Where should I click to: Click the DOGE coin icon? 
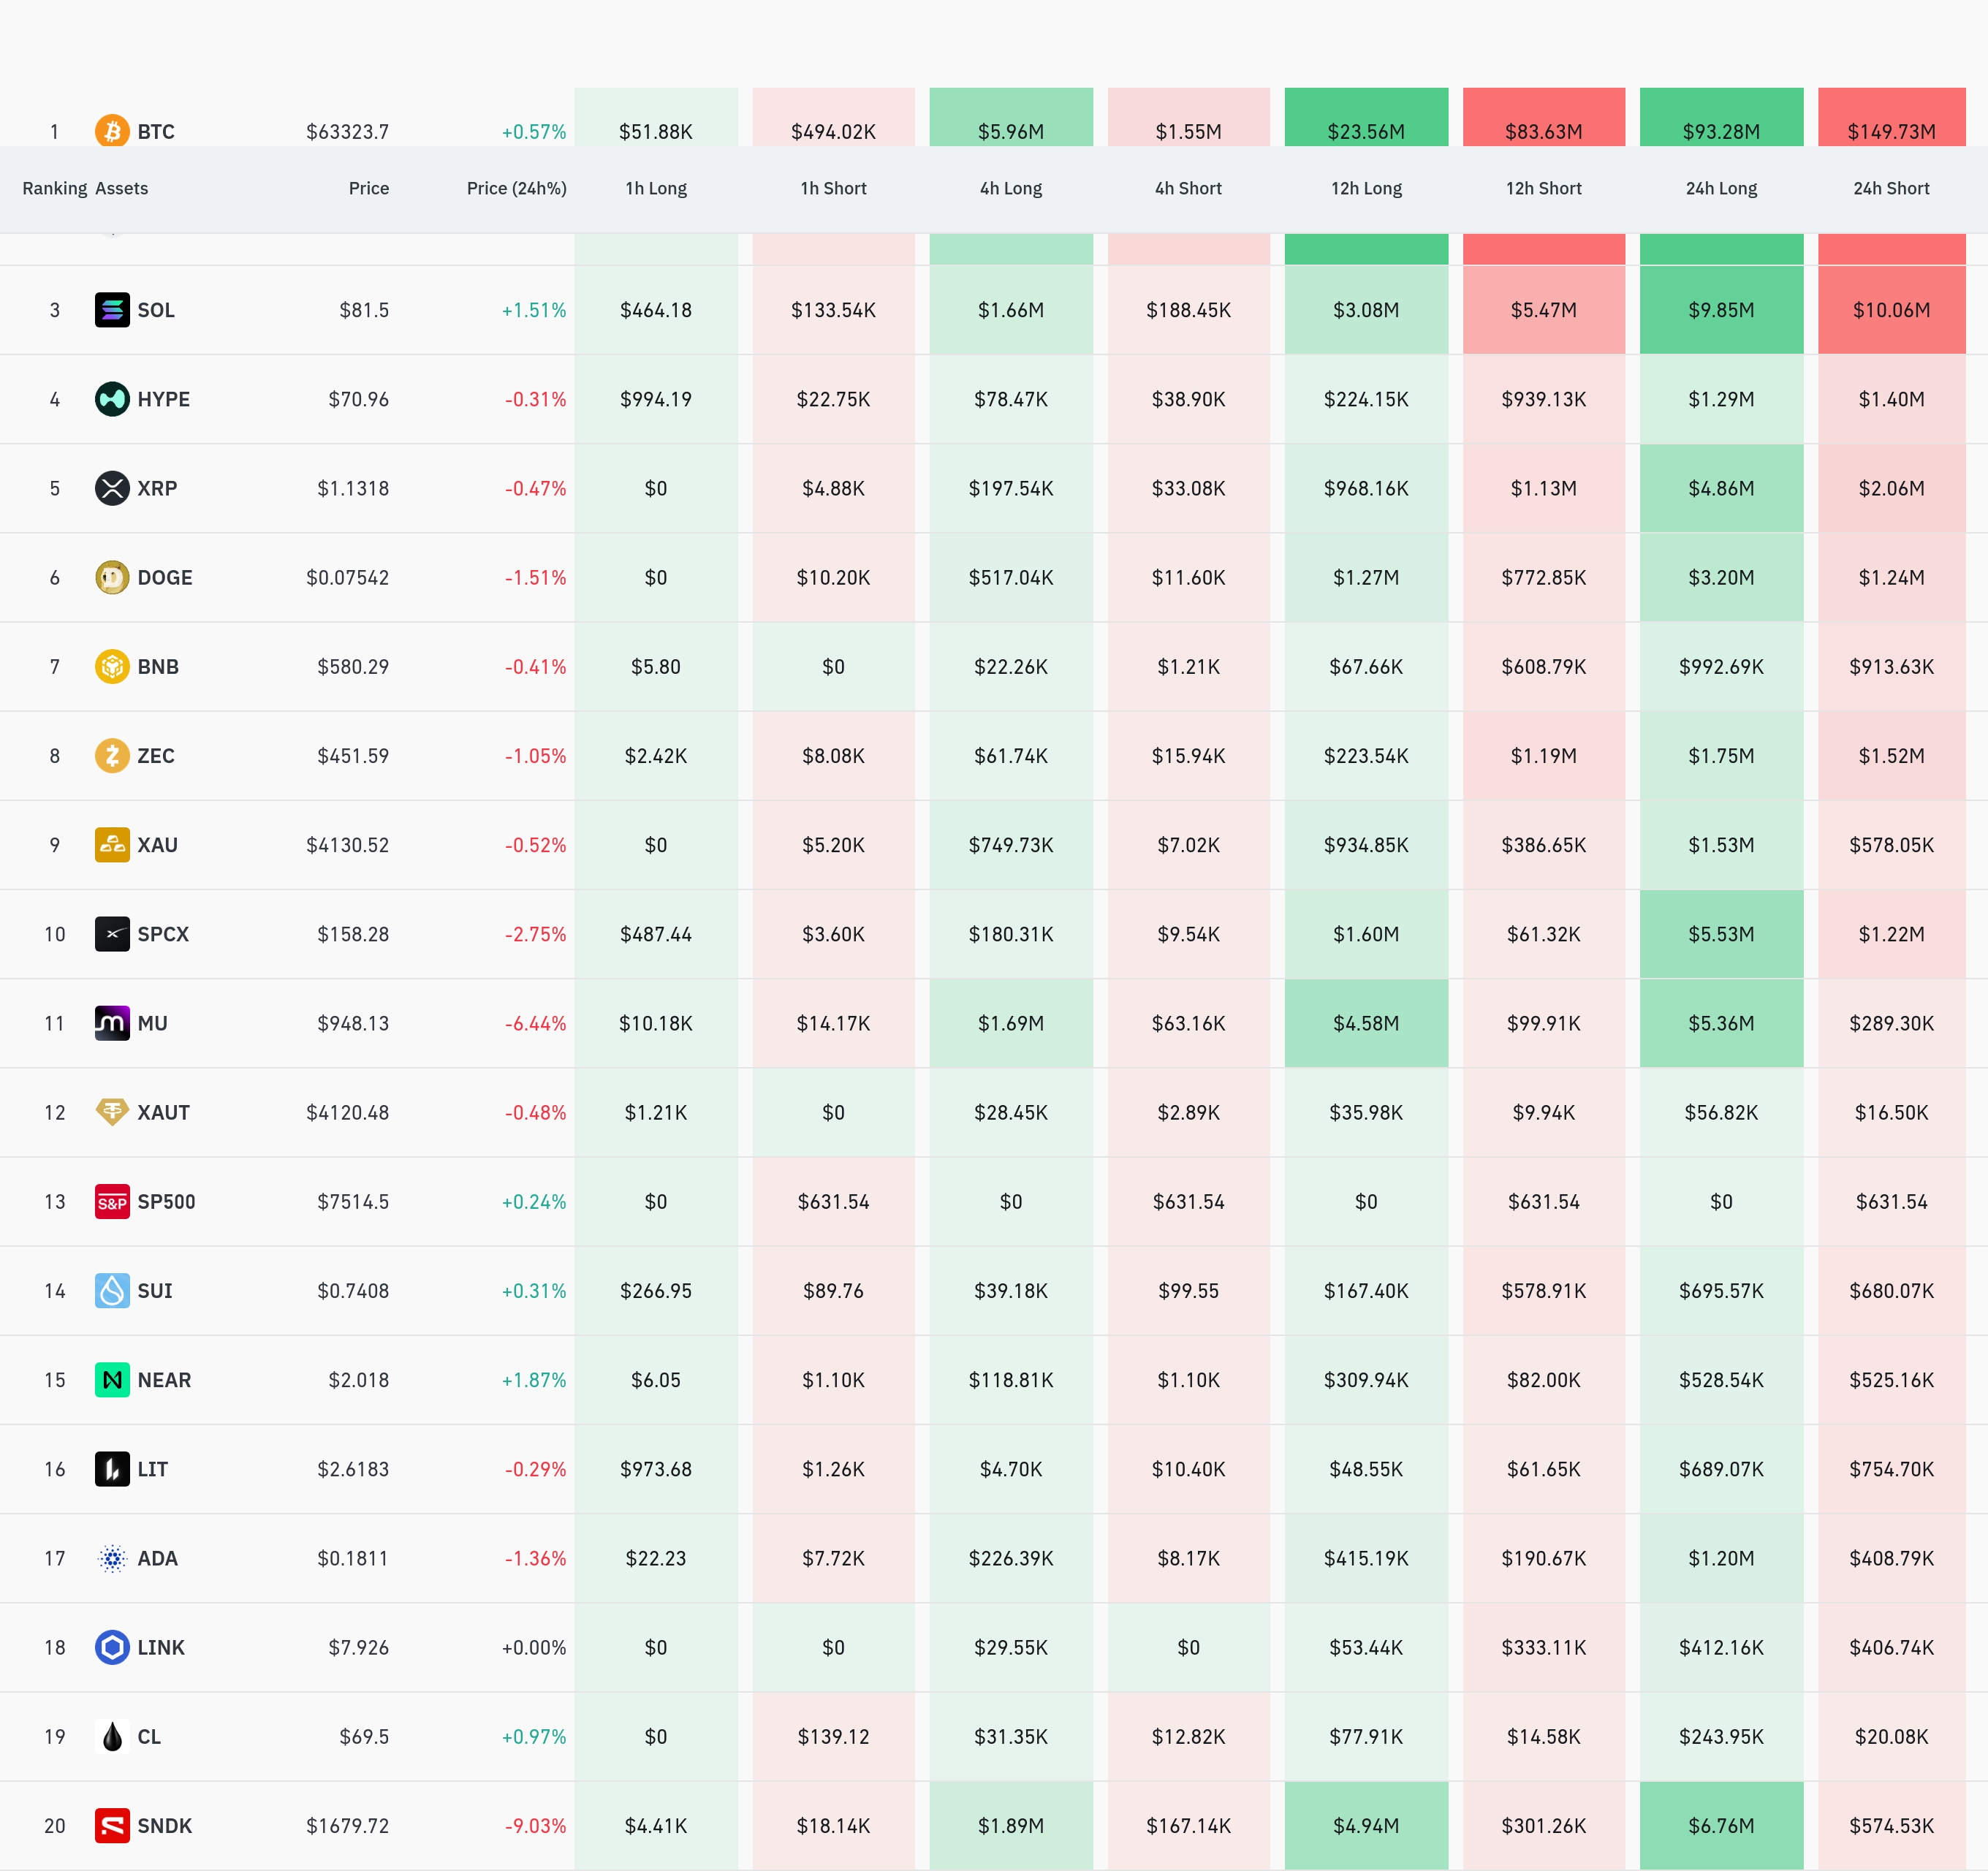[x=112, y=577]
